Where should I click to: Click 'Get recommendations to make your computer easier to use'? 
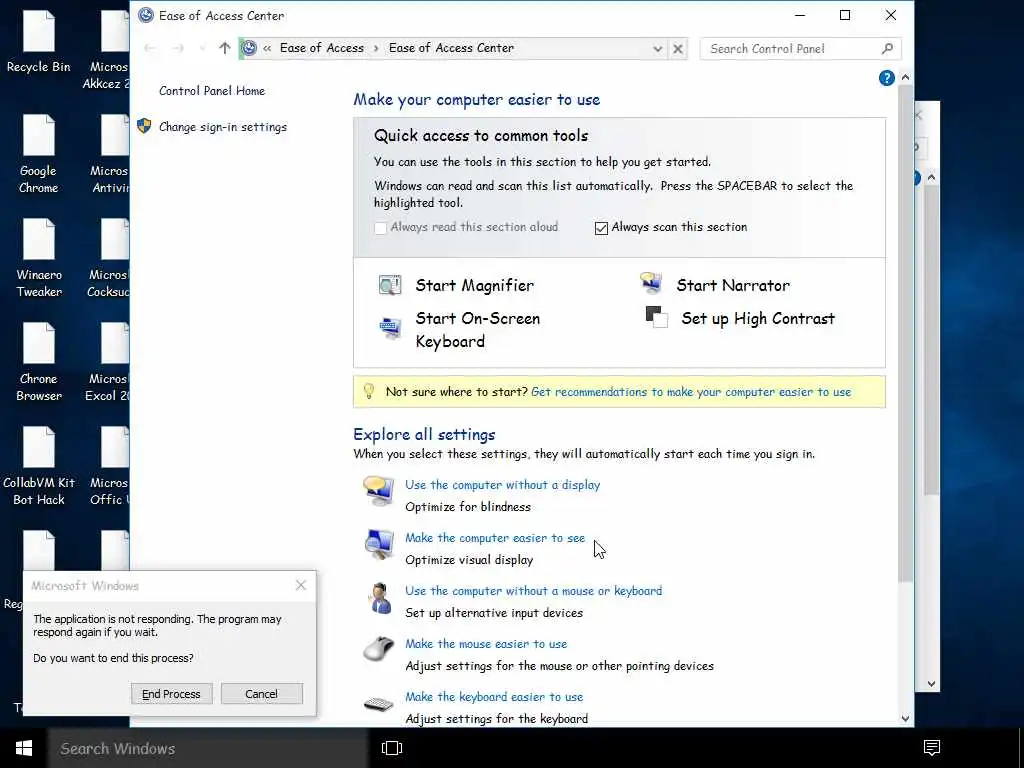(x=691, y=392)
